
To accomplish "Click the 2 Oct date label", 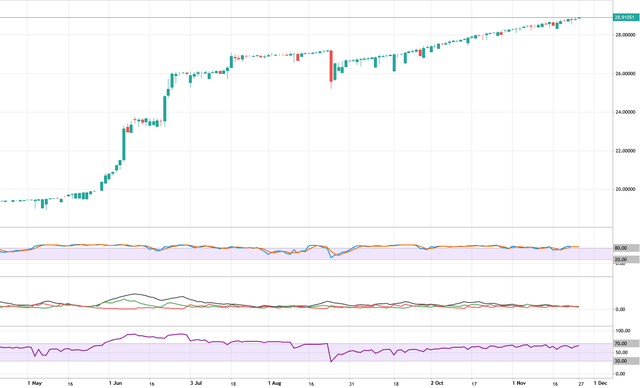I will (x=437, y=383).
